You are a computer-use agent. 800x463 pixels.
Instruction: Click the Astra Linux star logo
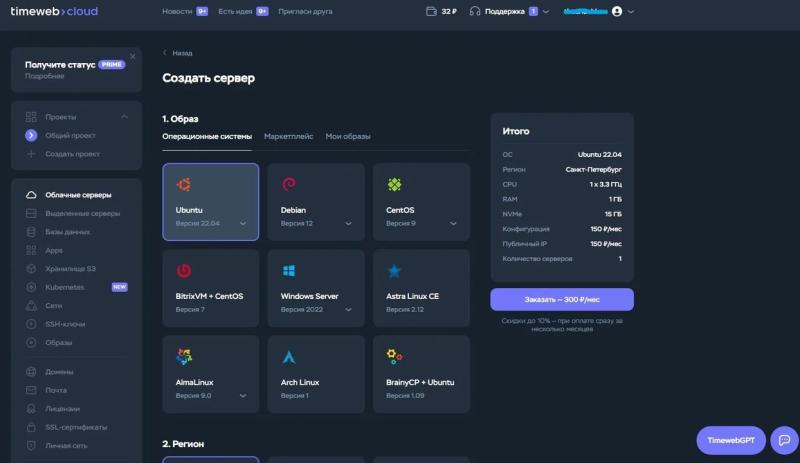394,271
